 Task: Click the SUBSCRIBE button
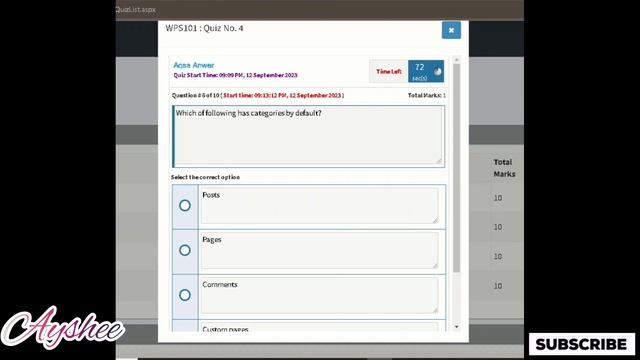point(582,344)
